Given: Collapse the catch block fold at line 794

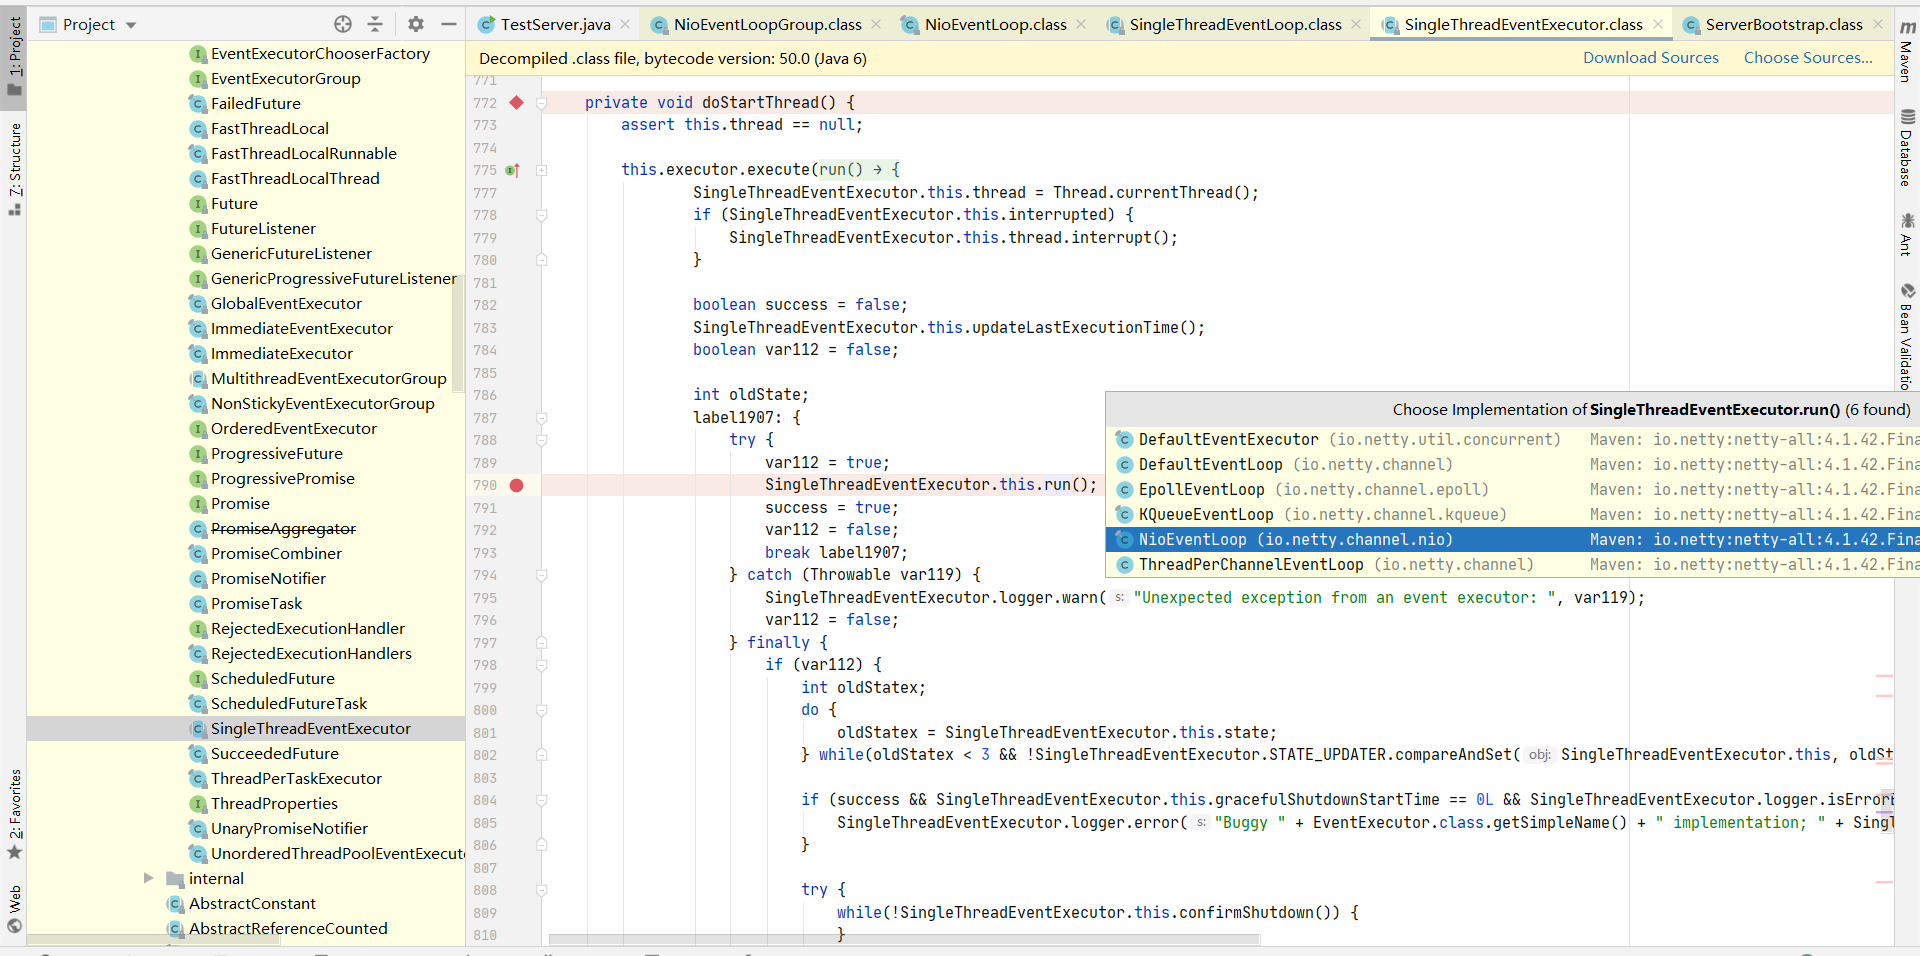Looking at the screenshot, I should tap(541, 575).
